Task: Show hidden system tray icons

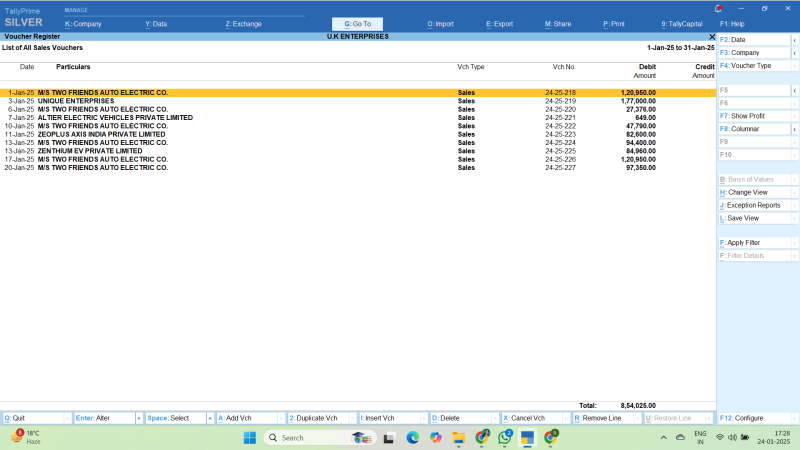Action: pyautogui.click(x=664, y=438)
